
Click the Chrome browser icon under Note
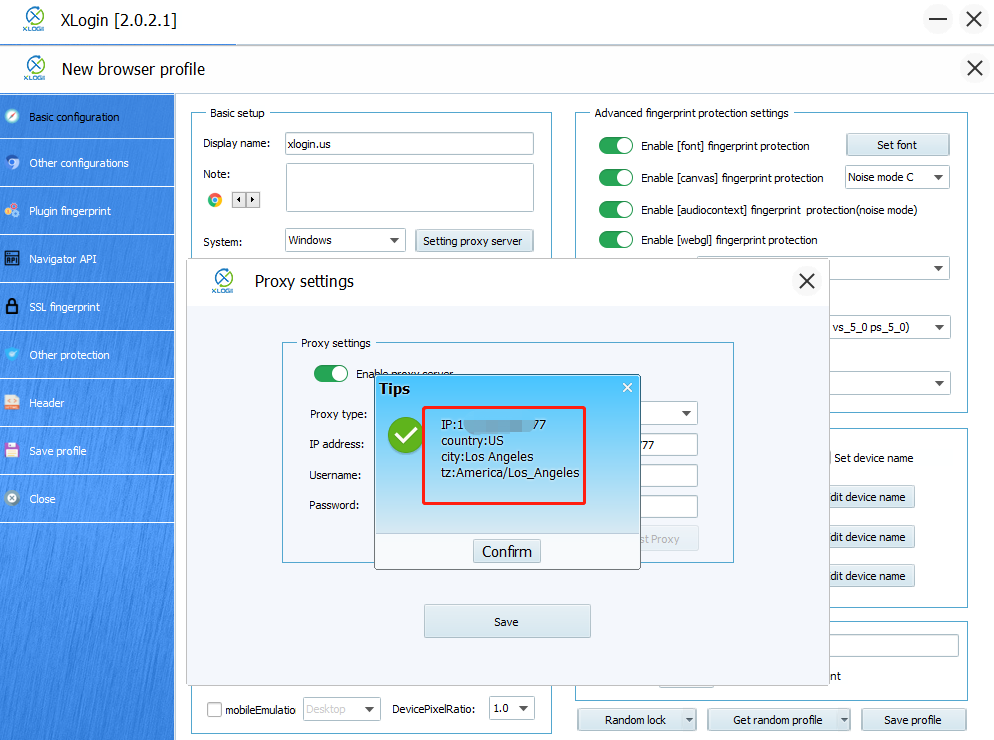[x=215, y=200]
